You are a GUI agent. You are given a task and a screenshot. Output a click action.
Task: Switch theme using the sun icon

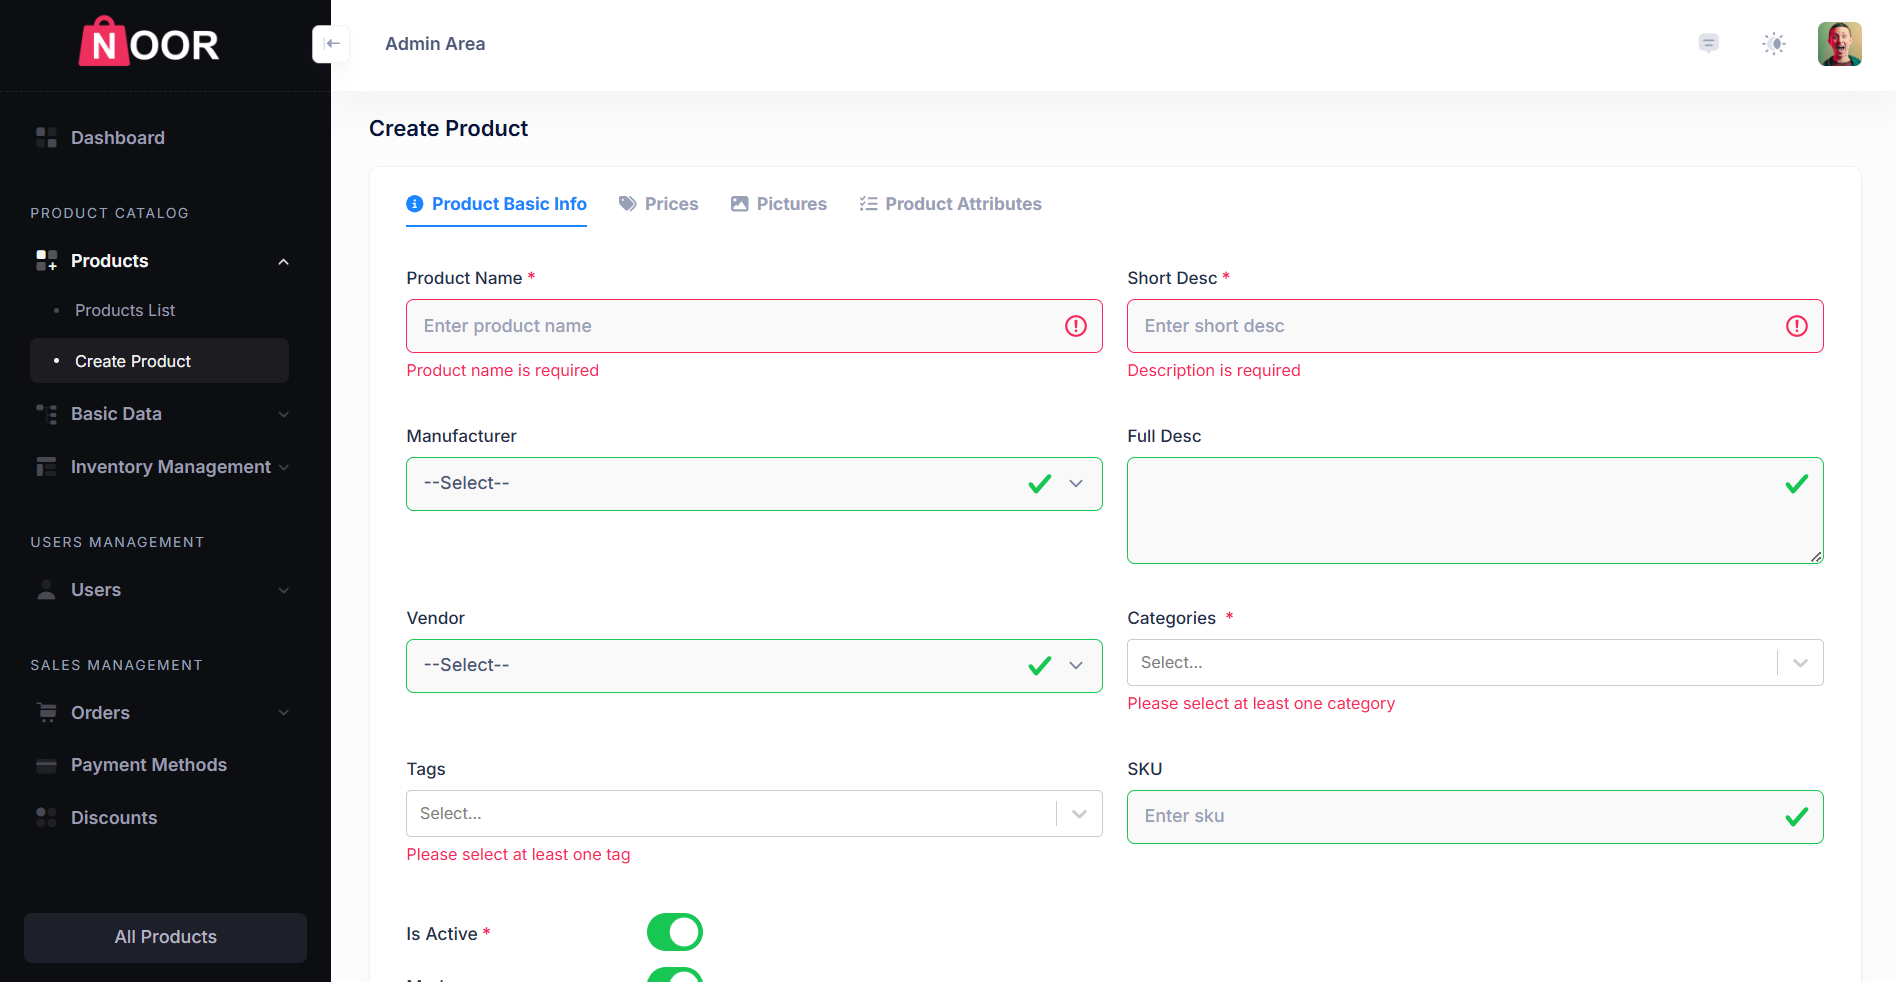(1774, 43)
